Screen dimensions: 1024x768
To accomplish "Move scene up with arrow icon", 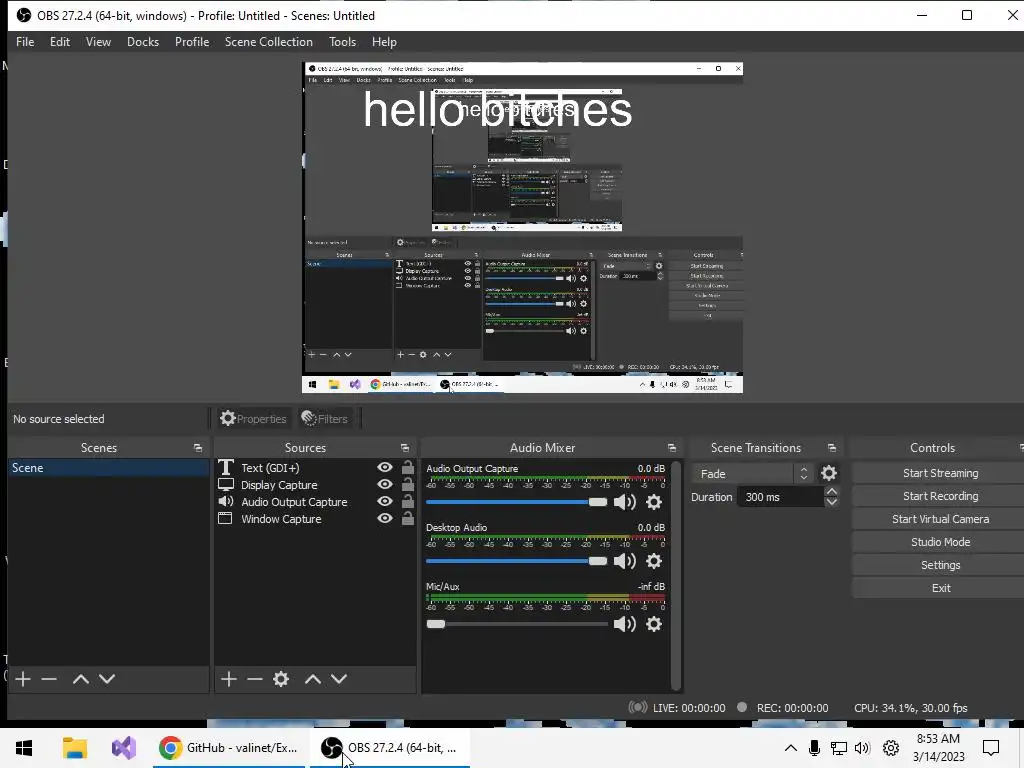I will click(80, 679).
